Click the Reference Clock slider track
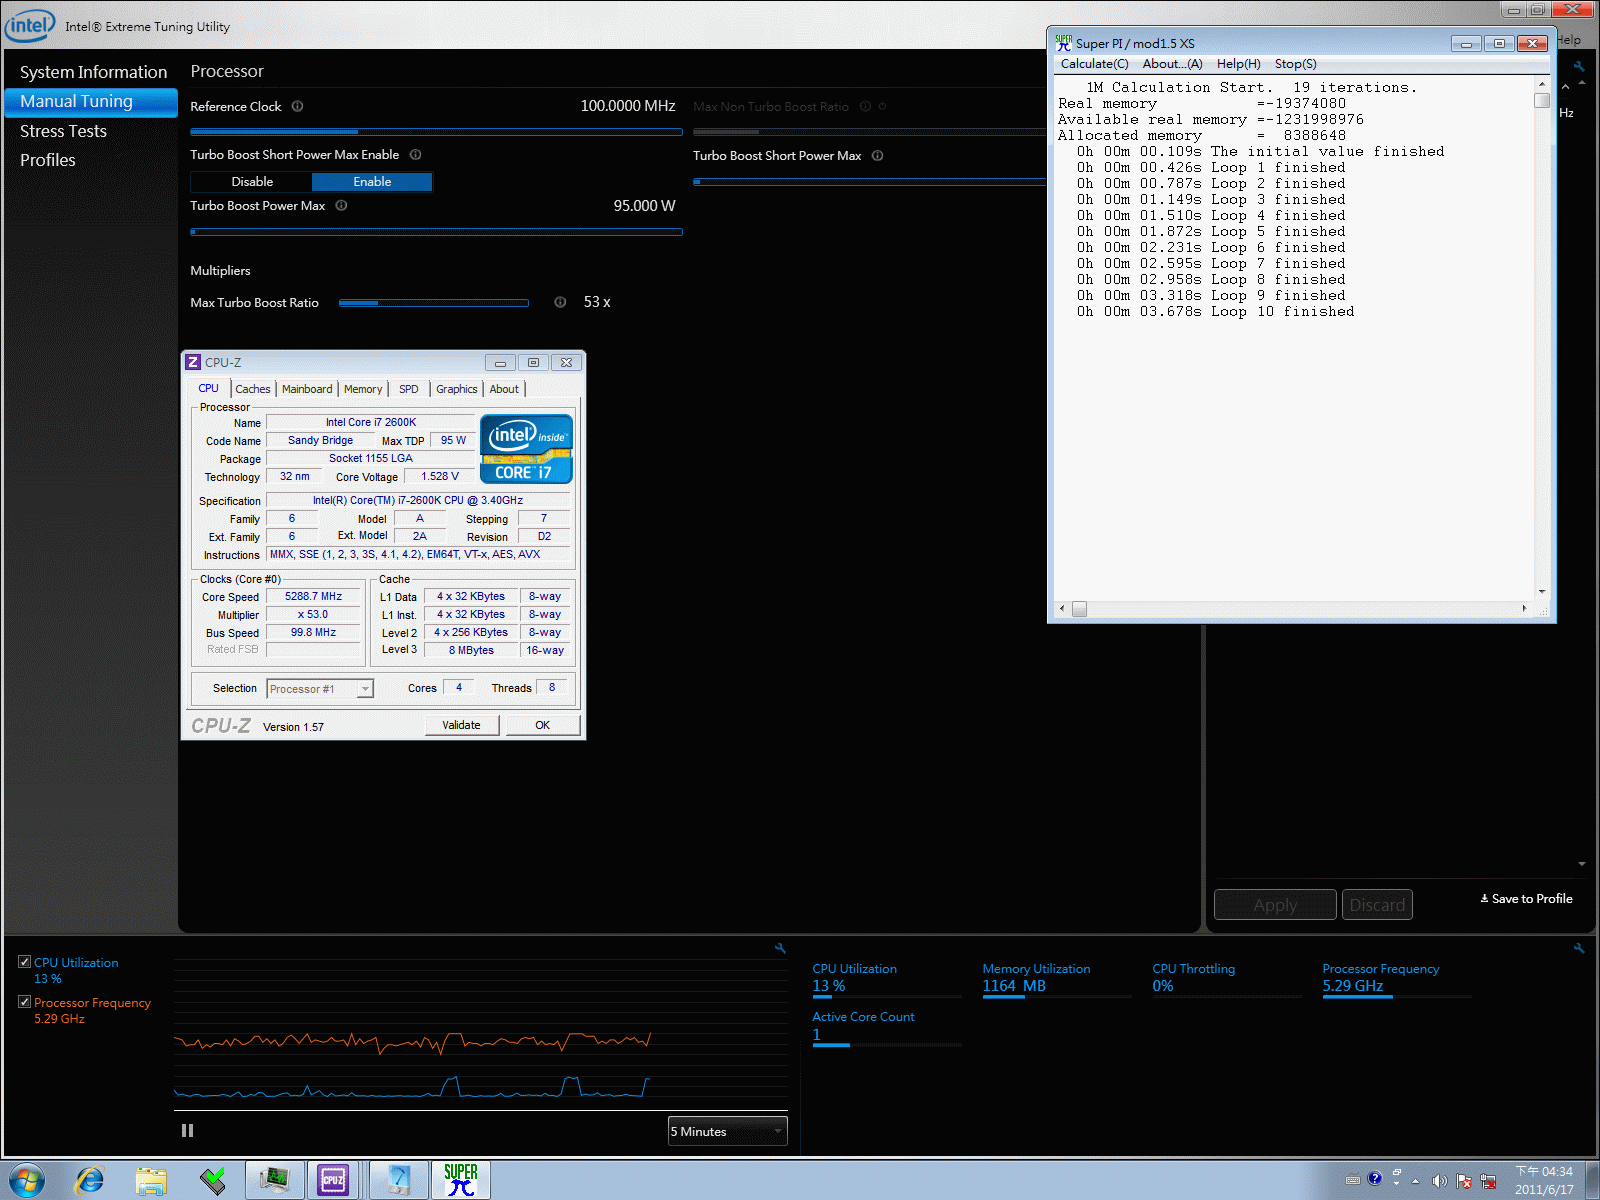Viewport: 1600px width, 1200px height. [436, 131]
